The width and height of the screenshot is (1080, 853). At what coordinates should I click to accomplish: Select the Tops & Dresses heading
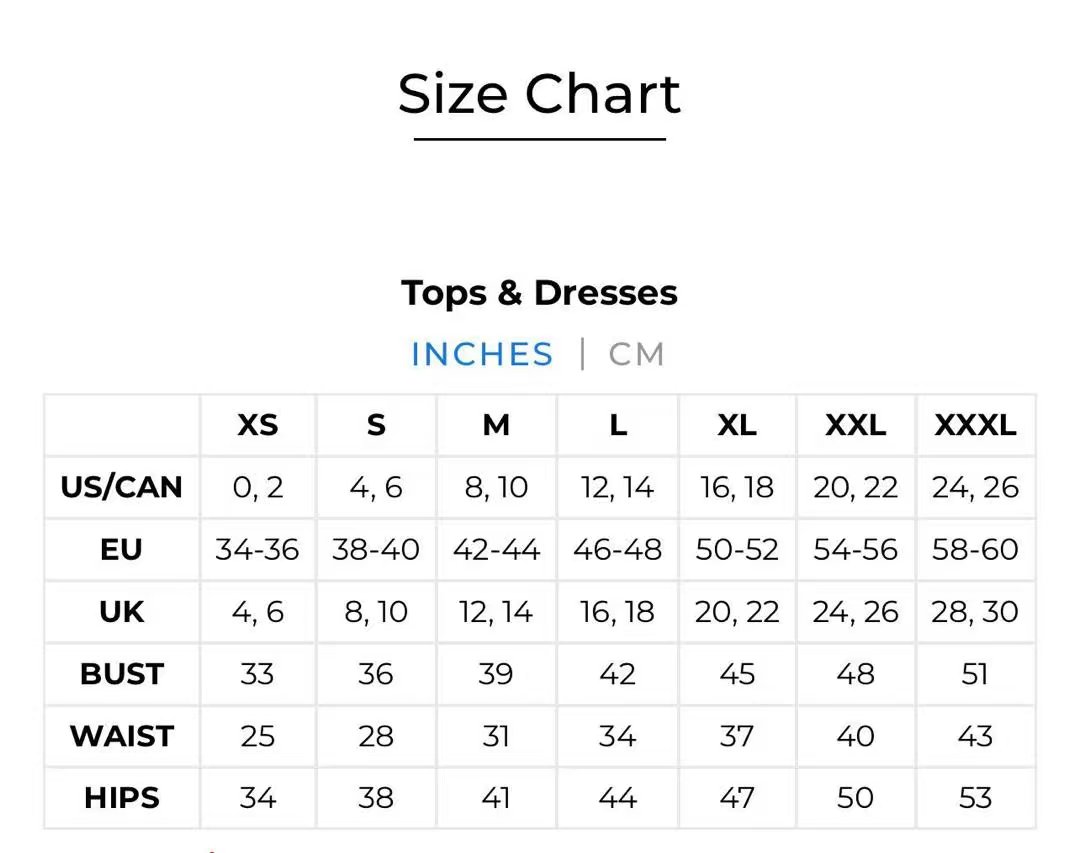pos(539,293)
